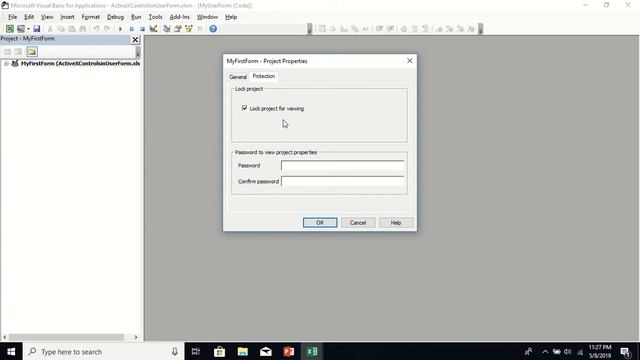This screenshot has height=360, width=640.
Task: Toggle Design Mode icon in toolbar
Action: [153, 29]
